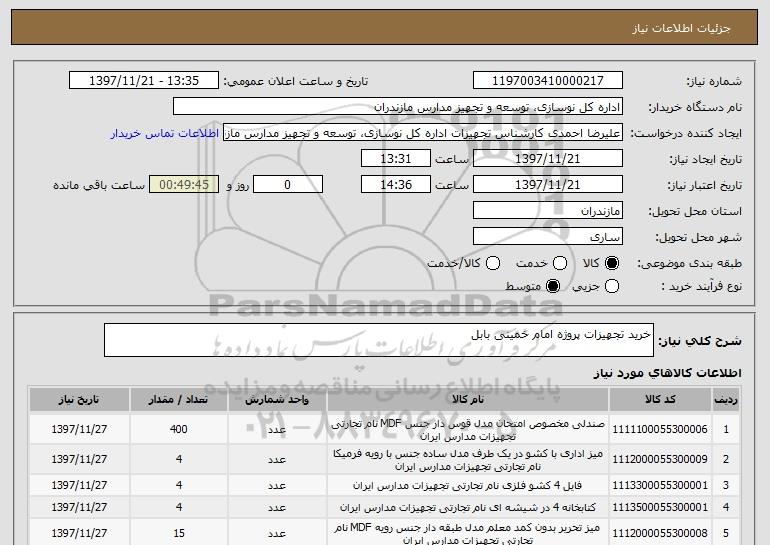
Task: Click quantity 400 in row 1
Action: click(x=179, y=430)
